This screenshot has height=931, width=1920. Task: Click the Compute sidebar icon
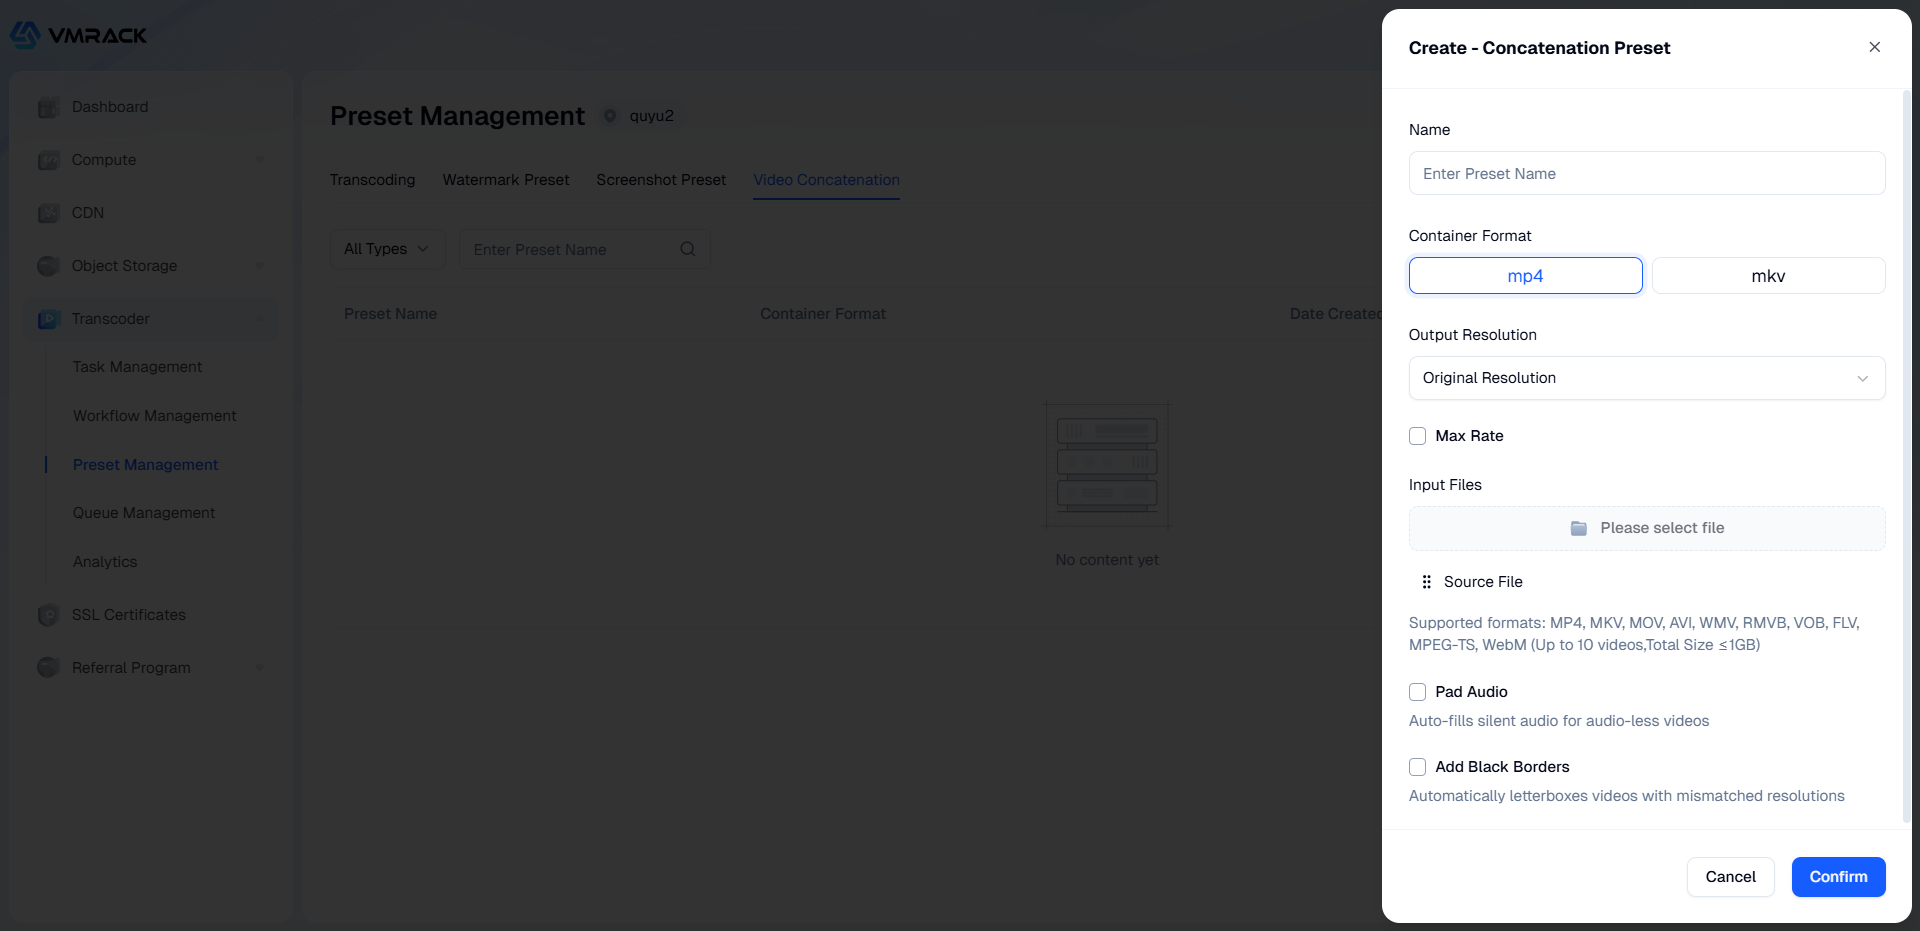(48, 160)
